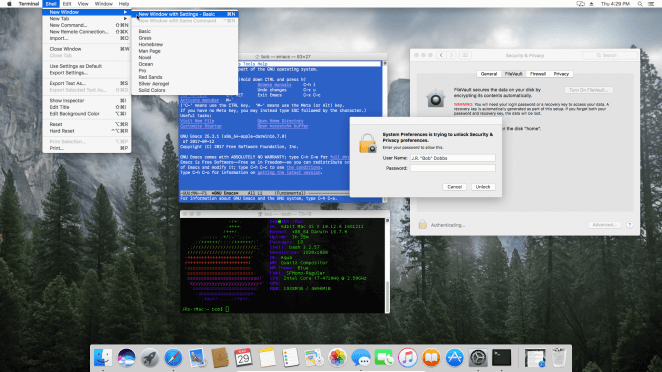Open System Preferences gear in dock

478,358
